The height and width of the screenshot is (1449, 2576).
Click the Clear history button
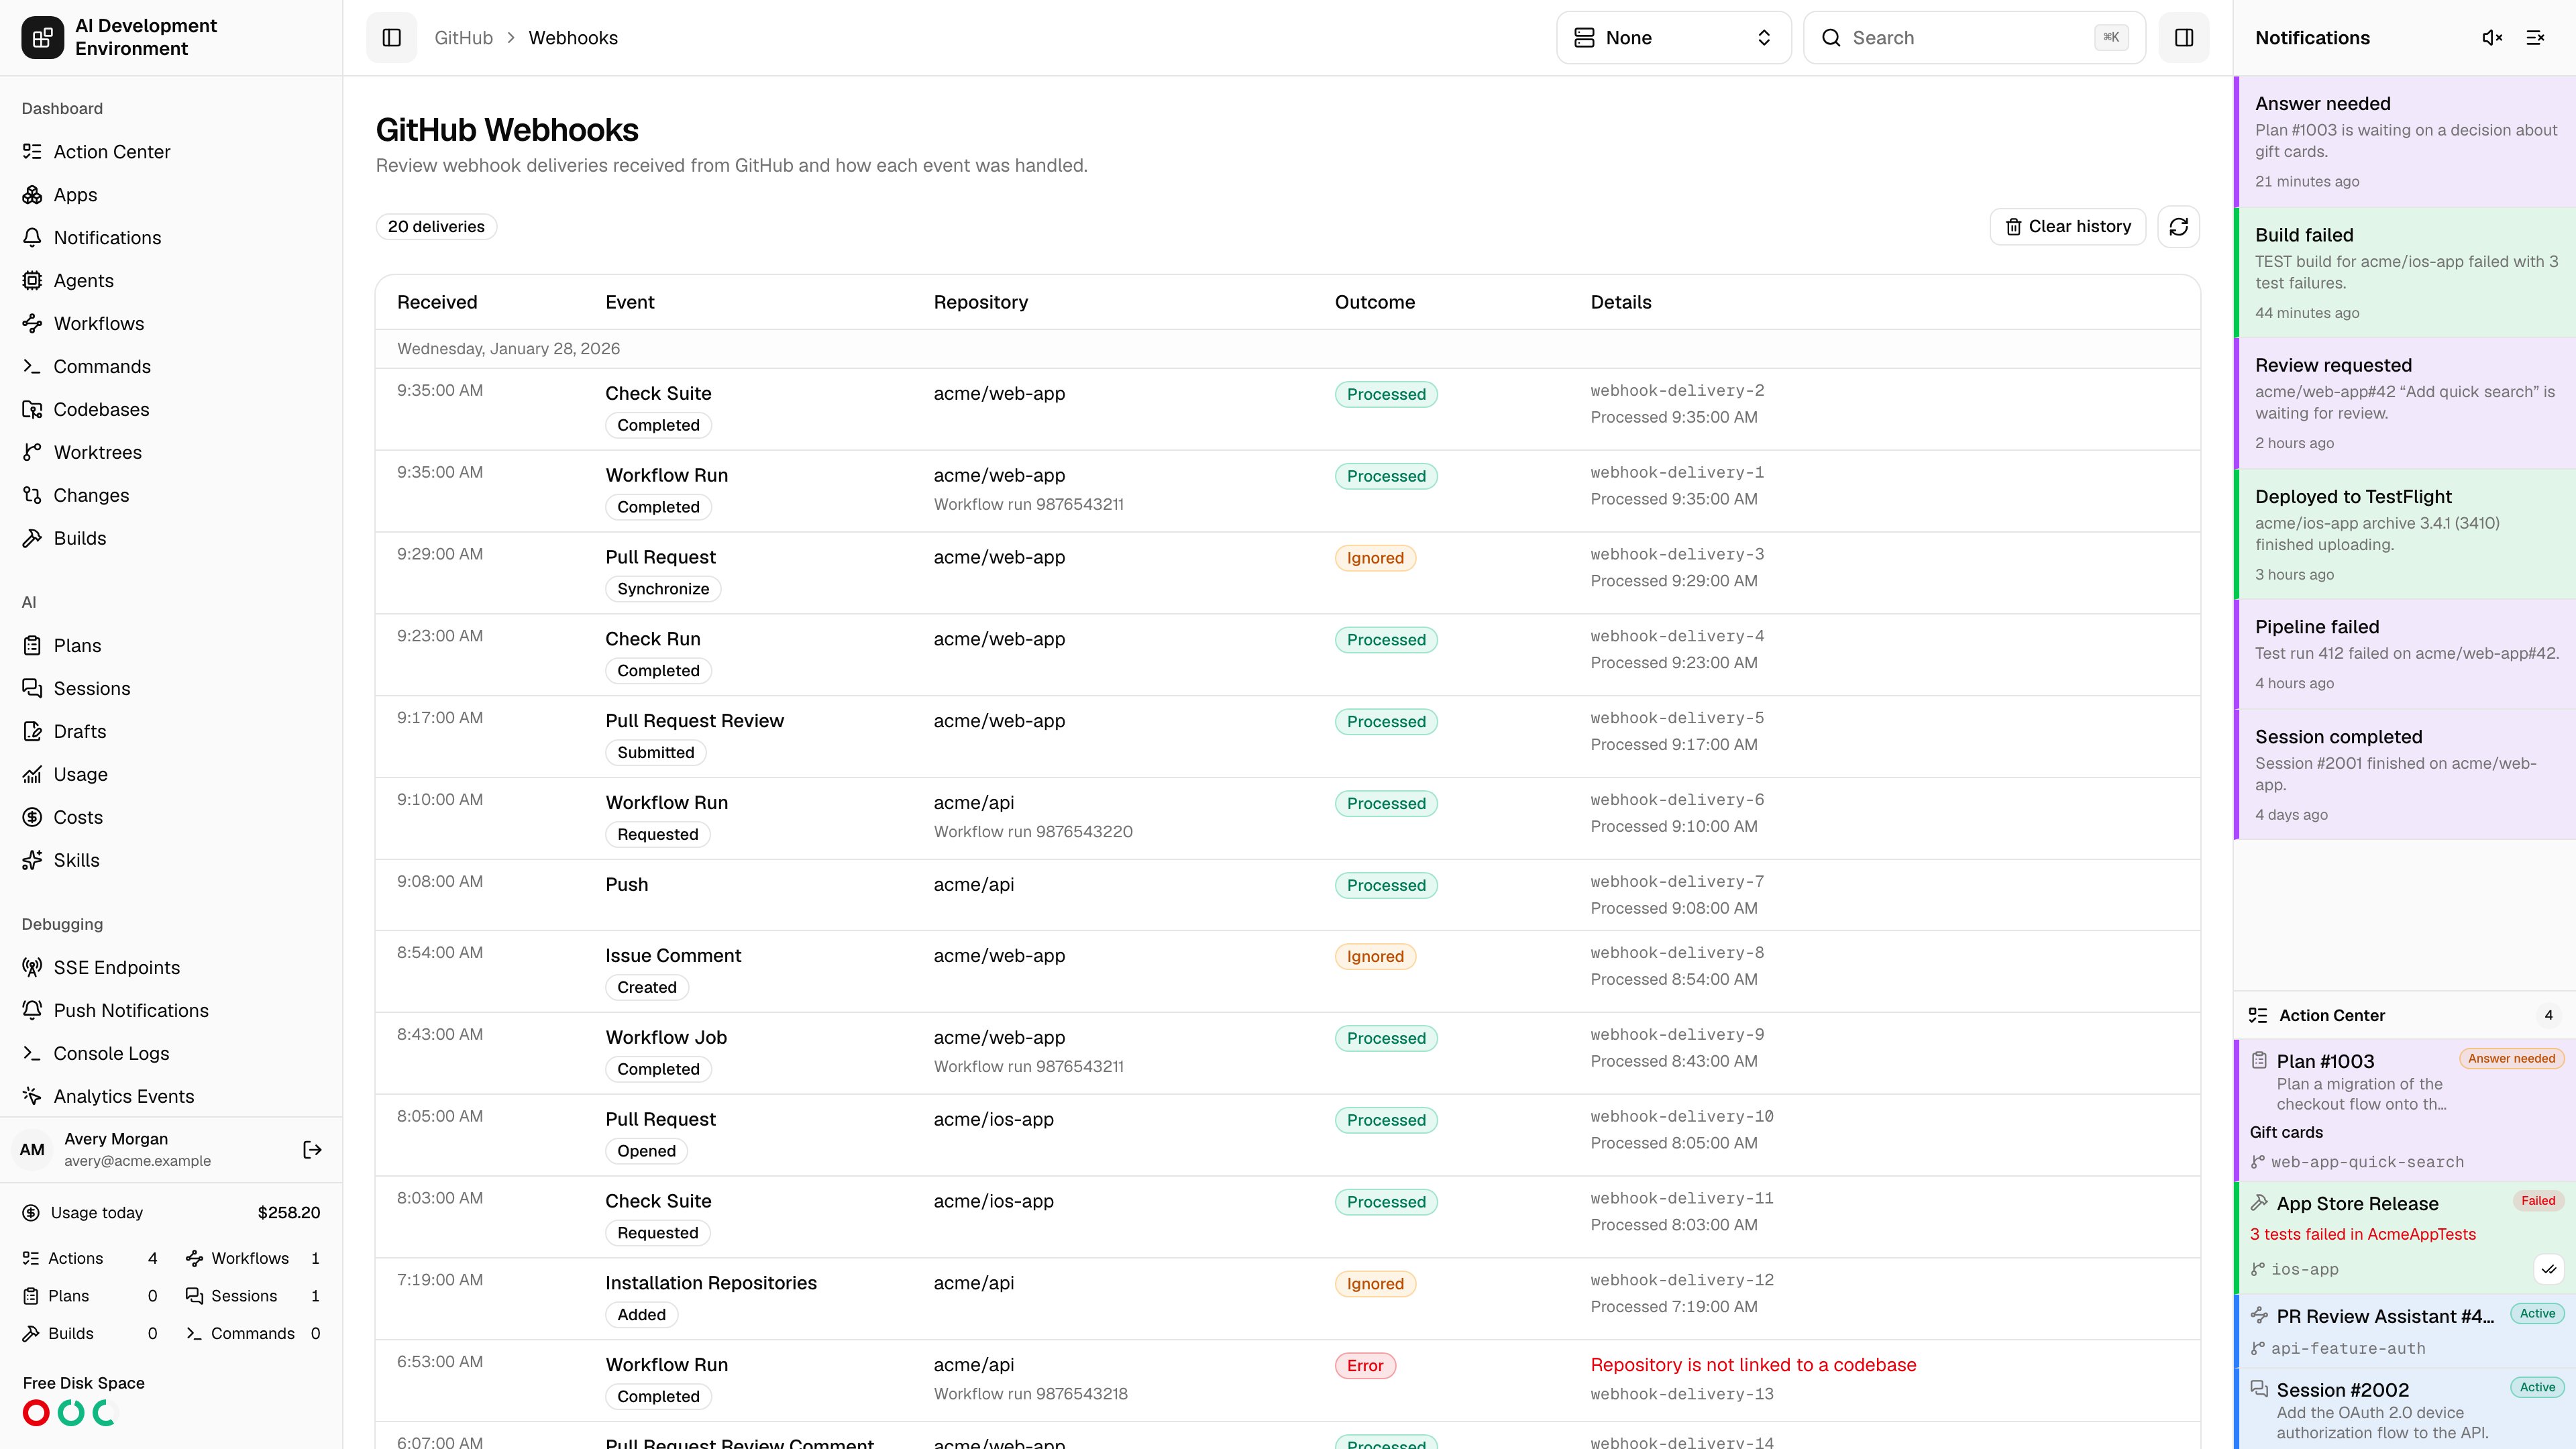click(x=2067, y=227)
